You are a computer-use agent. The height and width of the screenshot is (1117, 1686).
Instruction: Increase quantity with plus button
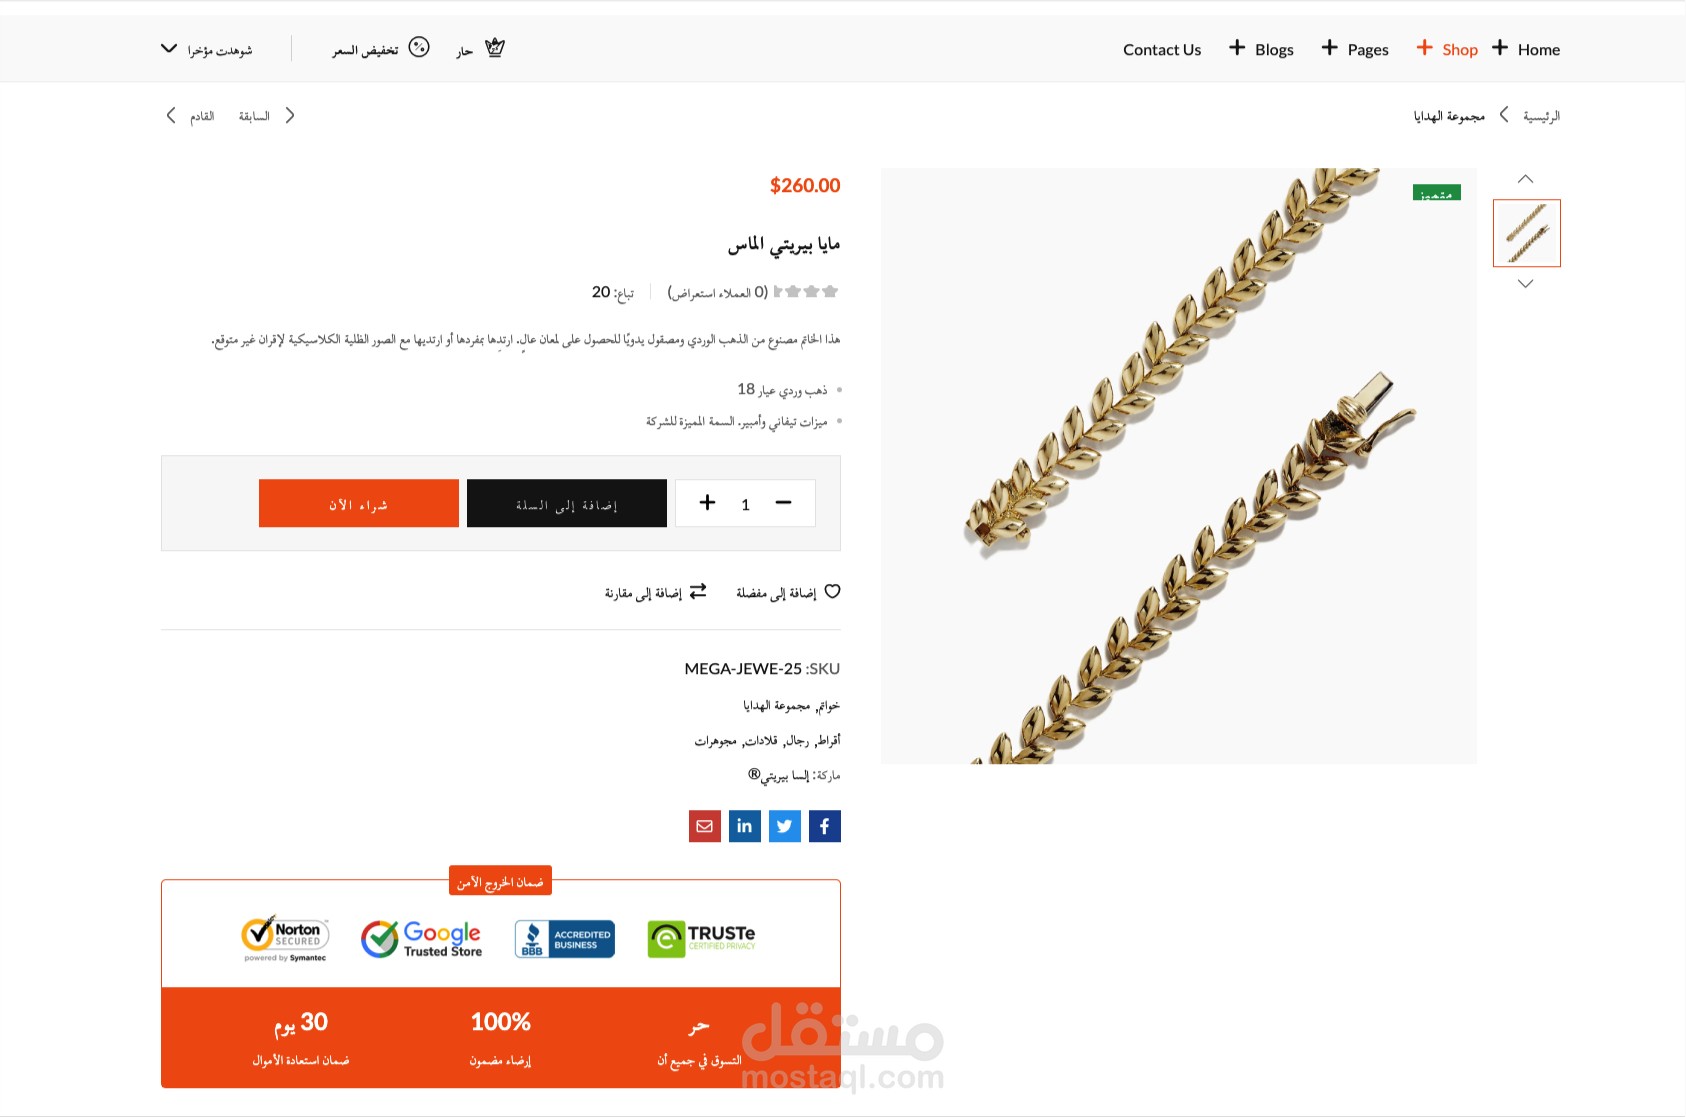click(707, 503)
